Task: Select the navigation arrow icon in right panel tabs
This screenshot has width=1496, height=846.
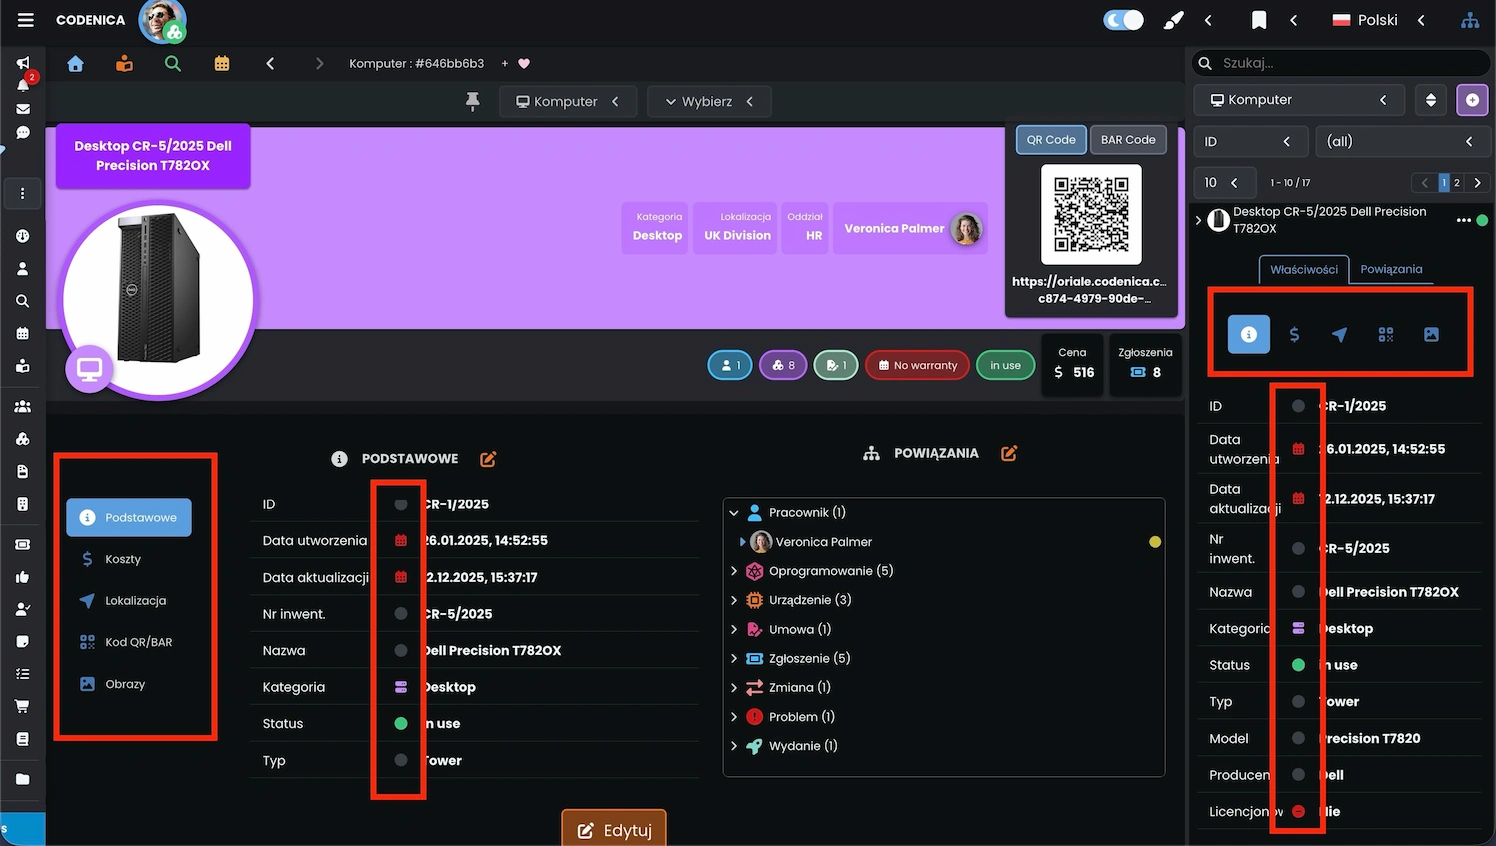Action: point(1340,334)
